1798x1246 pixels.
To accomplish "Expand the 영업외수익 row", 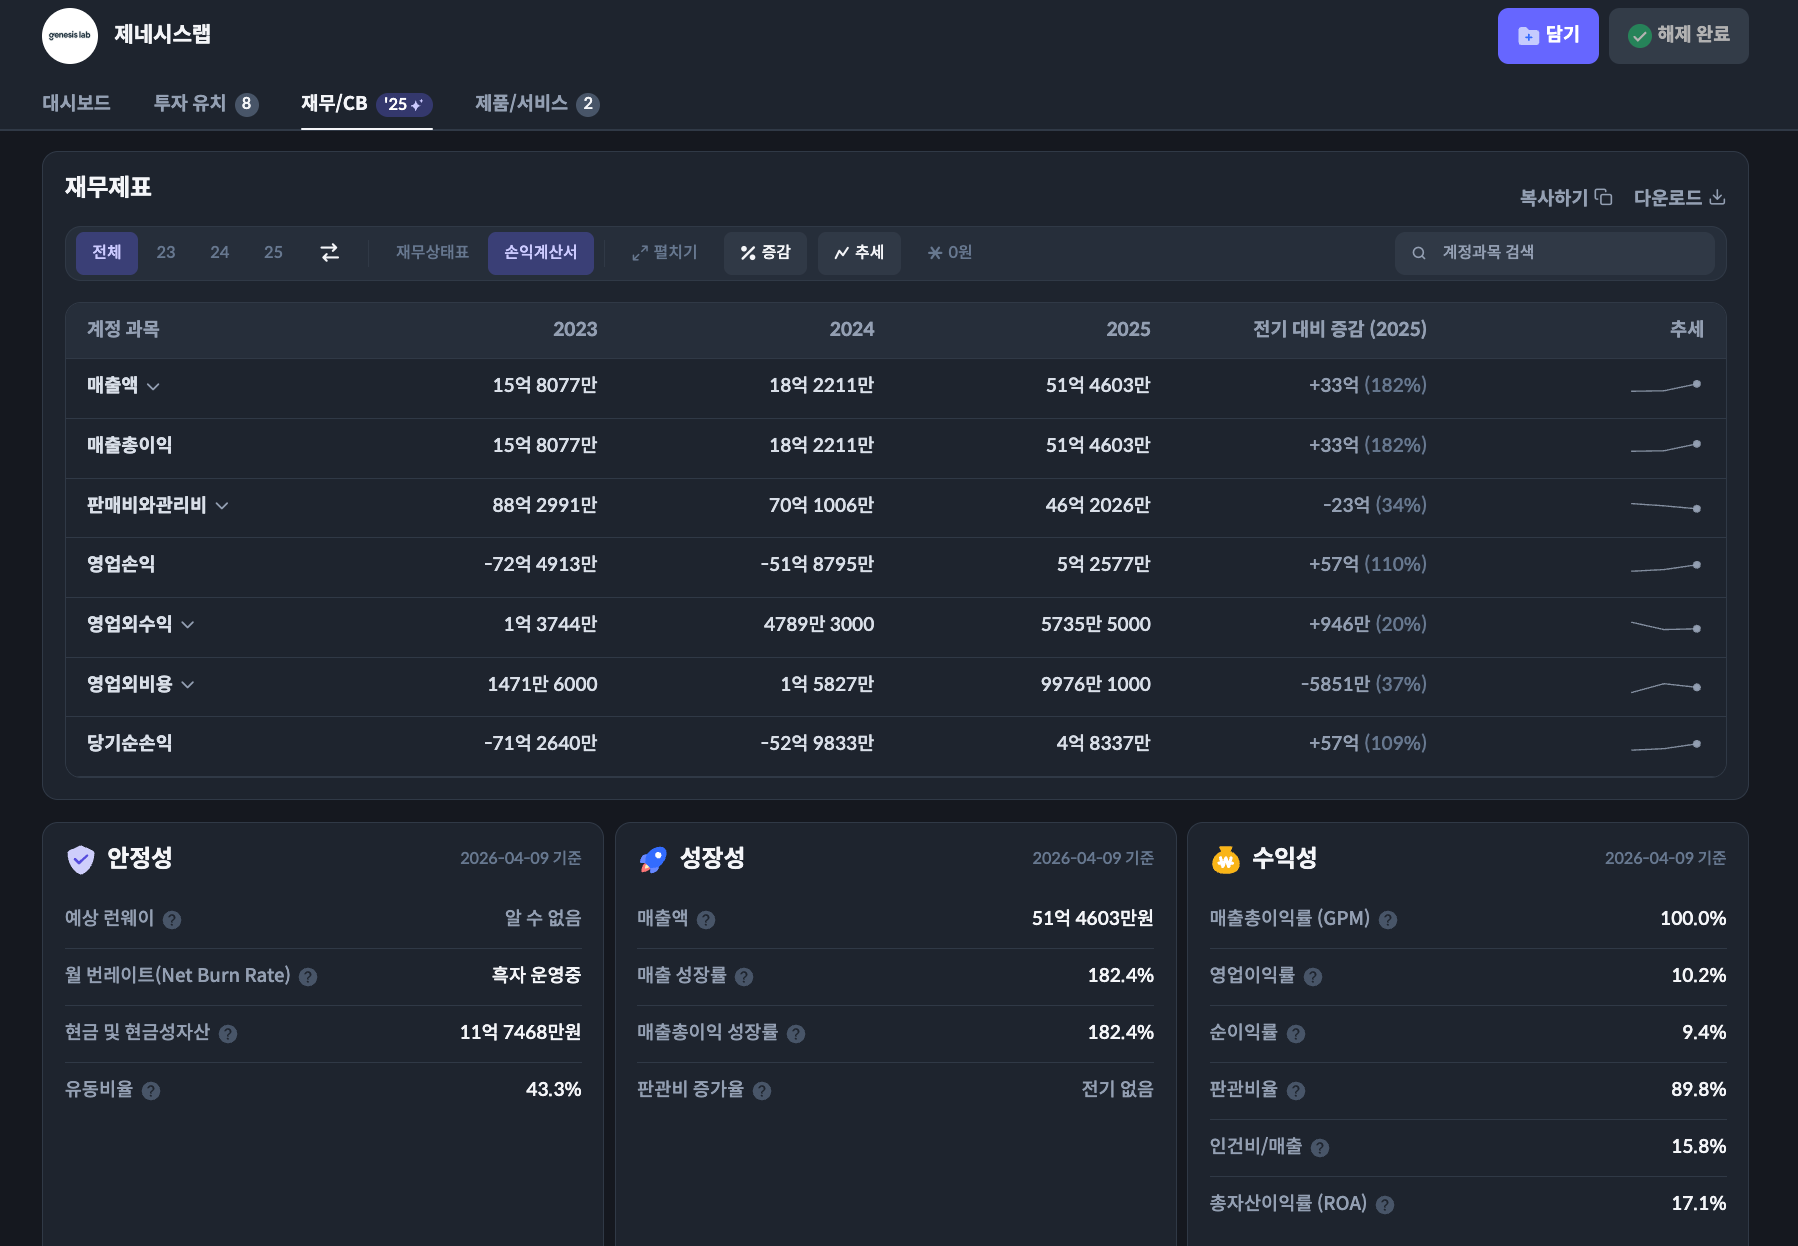I will pyautogui.click(x=188, y=625).
